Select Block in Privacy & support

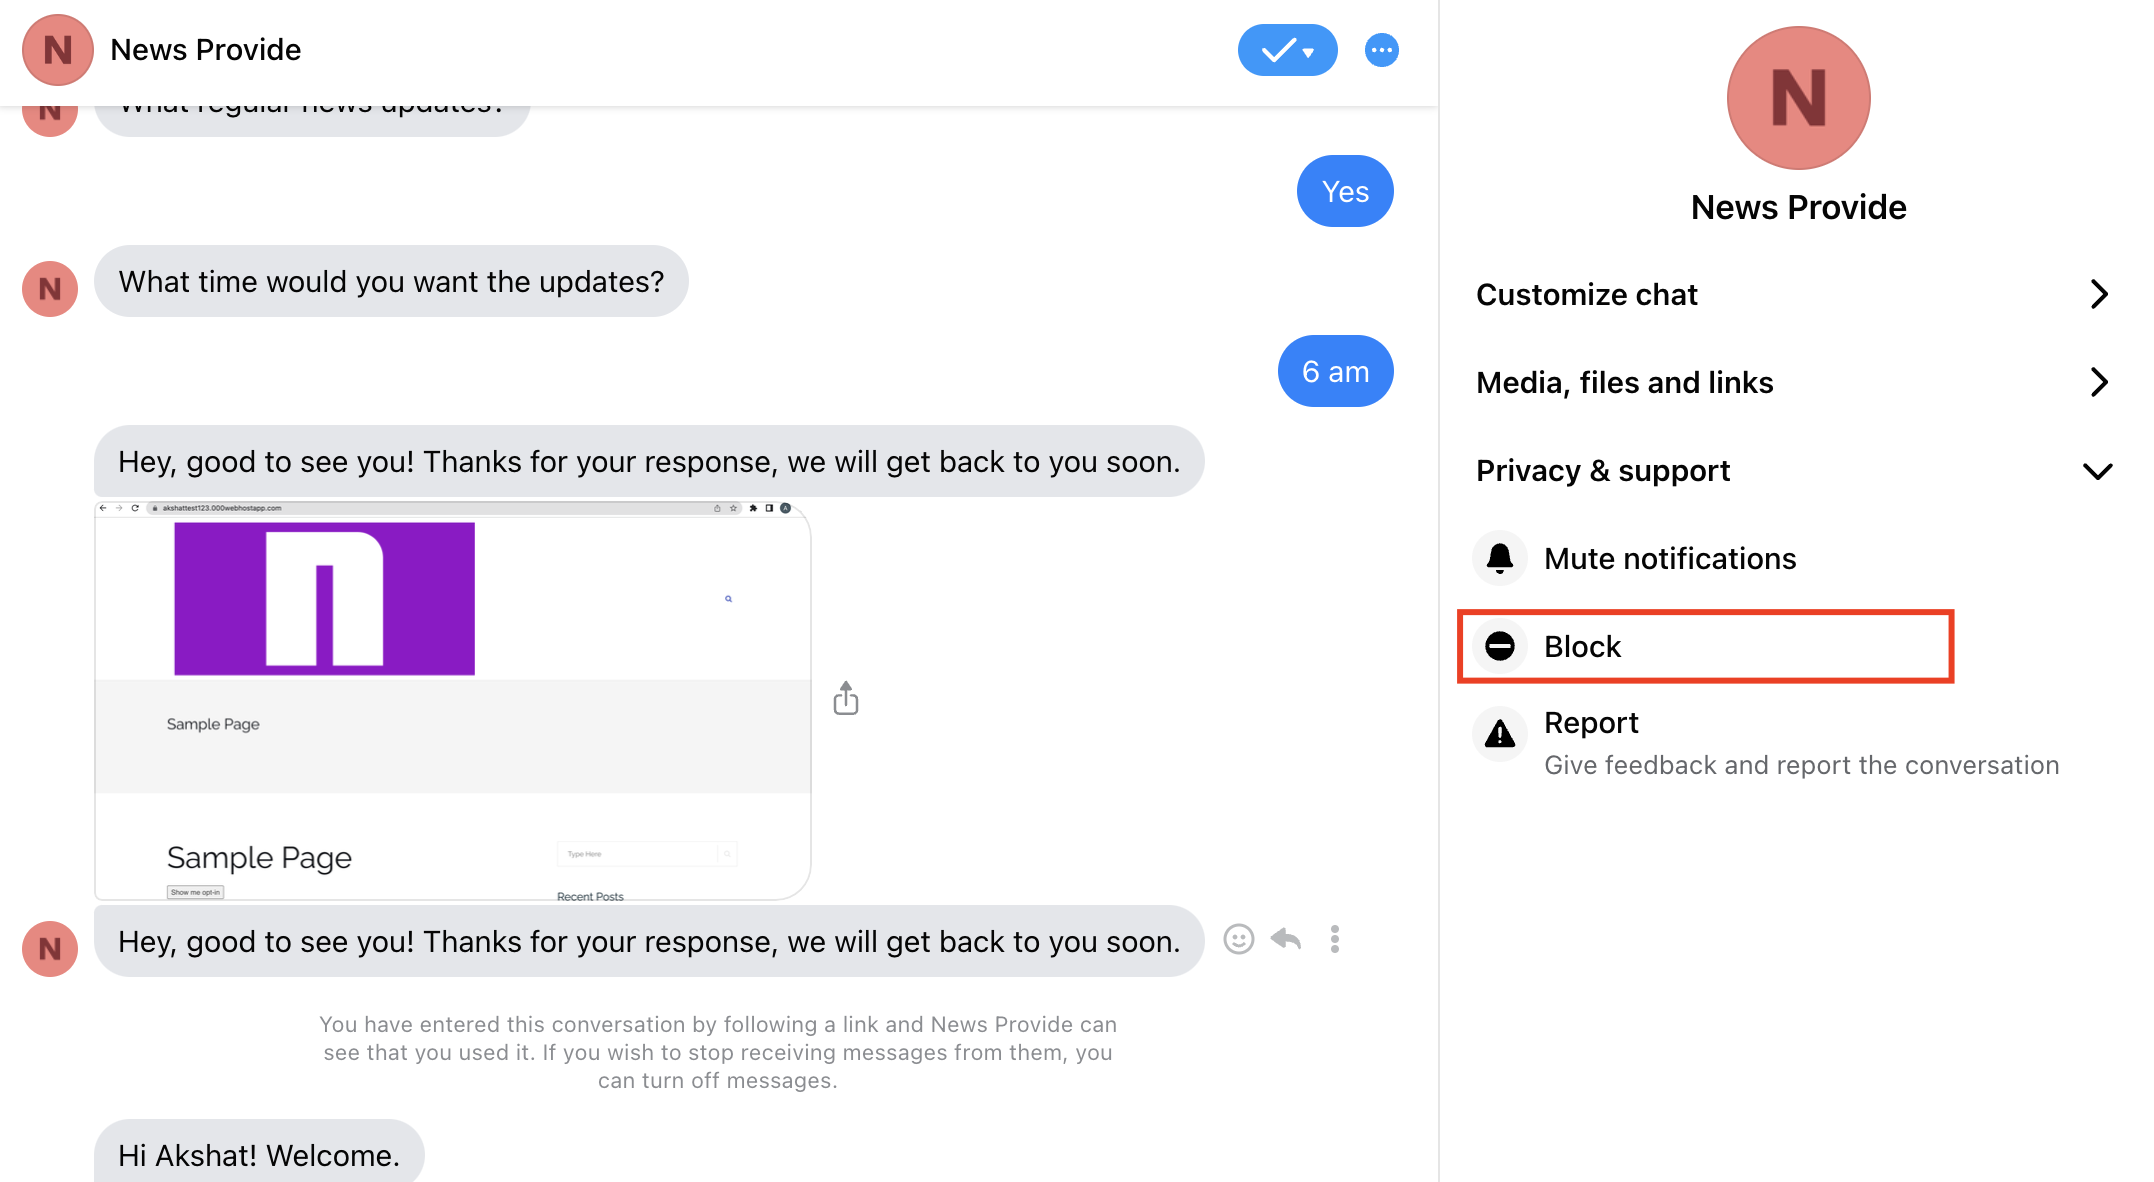[x=1582, y=646]
